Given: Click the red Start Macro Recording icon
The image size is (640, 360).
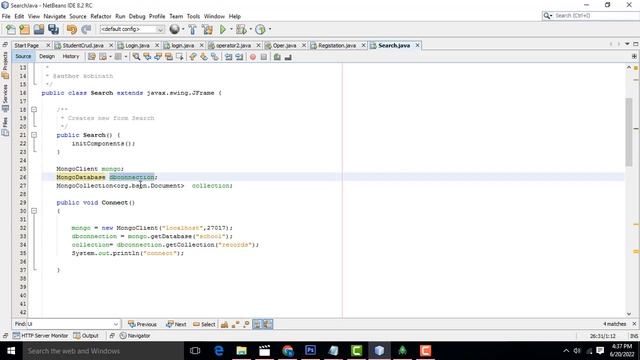Looking at the screenshot, I should coord(253,57).
